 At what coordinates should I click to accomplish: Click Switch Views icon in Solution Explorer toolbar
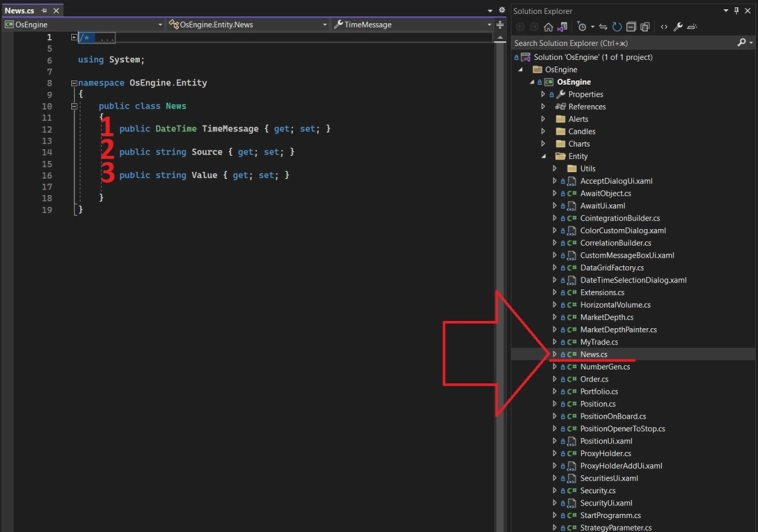(x=562, y=27)
